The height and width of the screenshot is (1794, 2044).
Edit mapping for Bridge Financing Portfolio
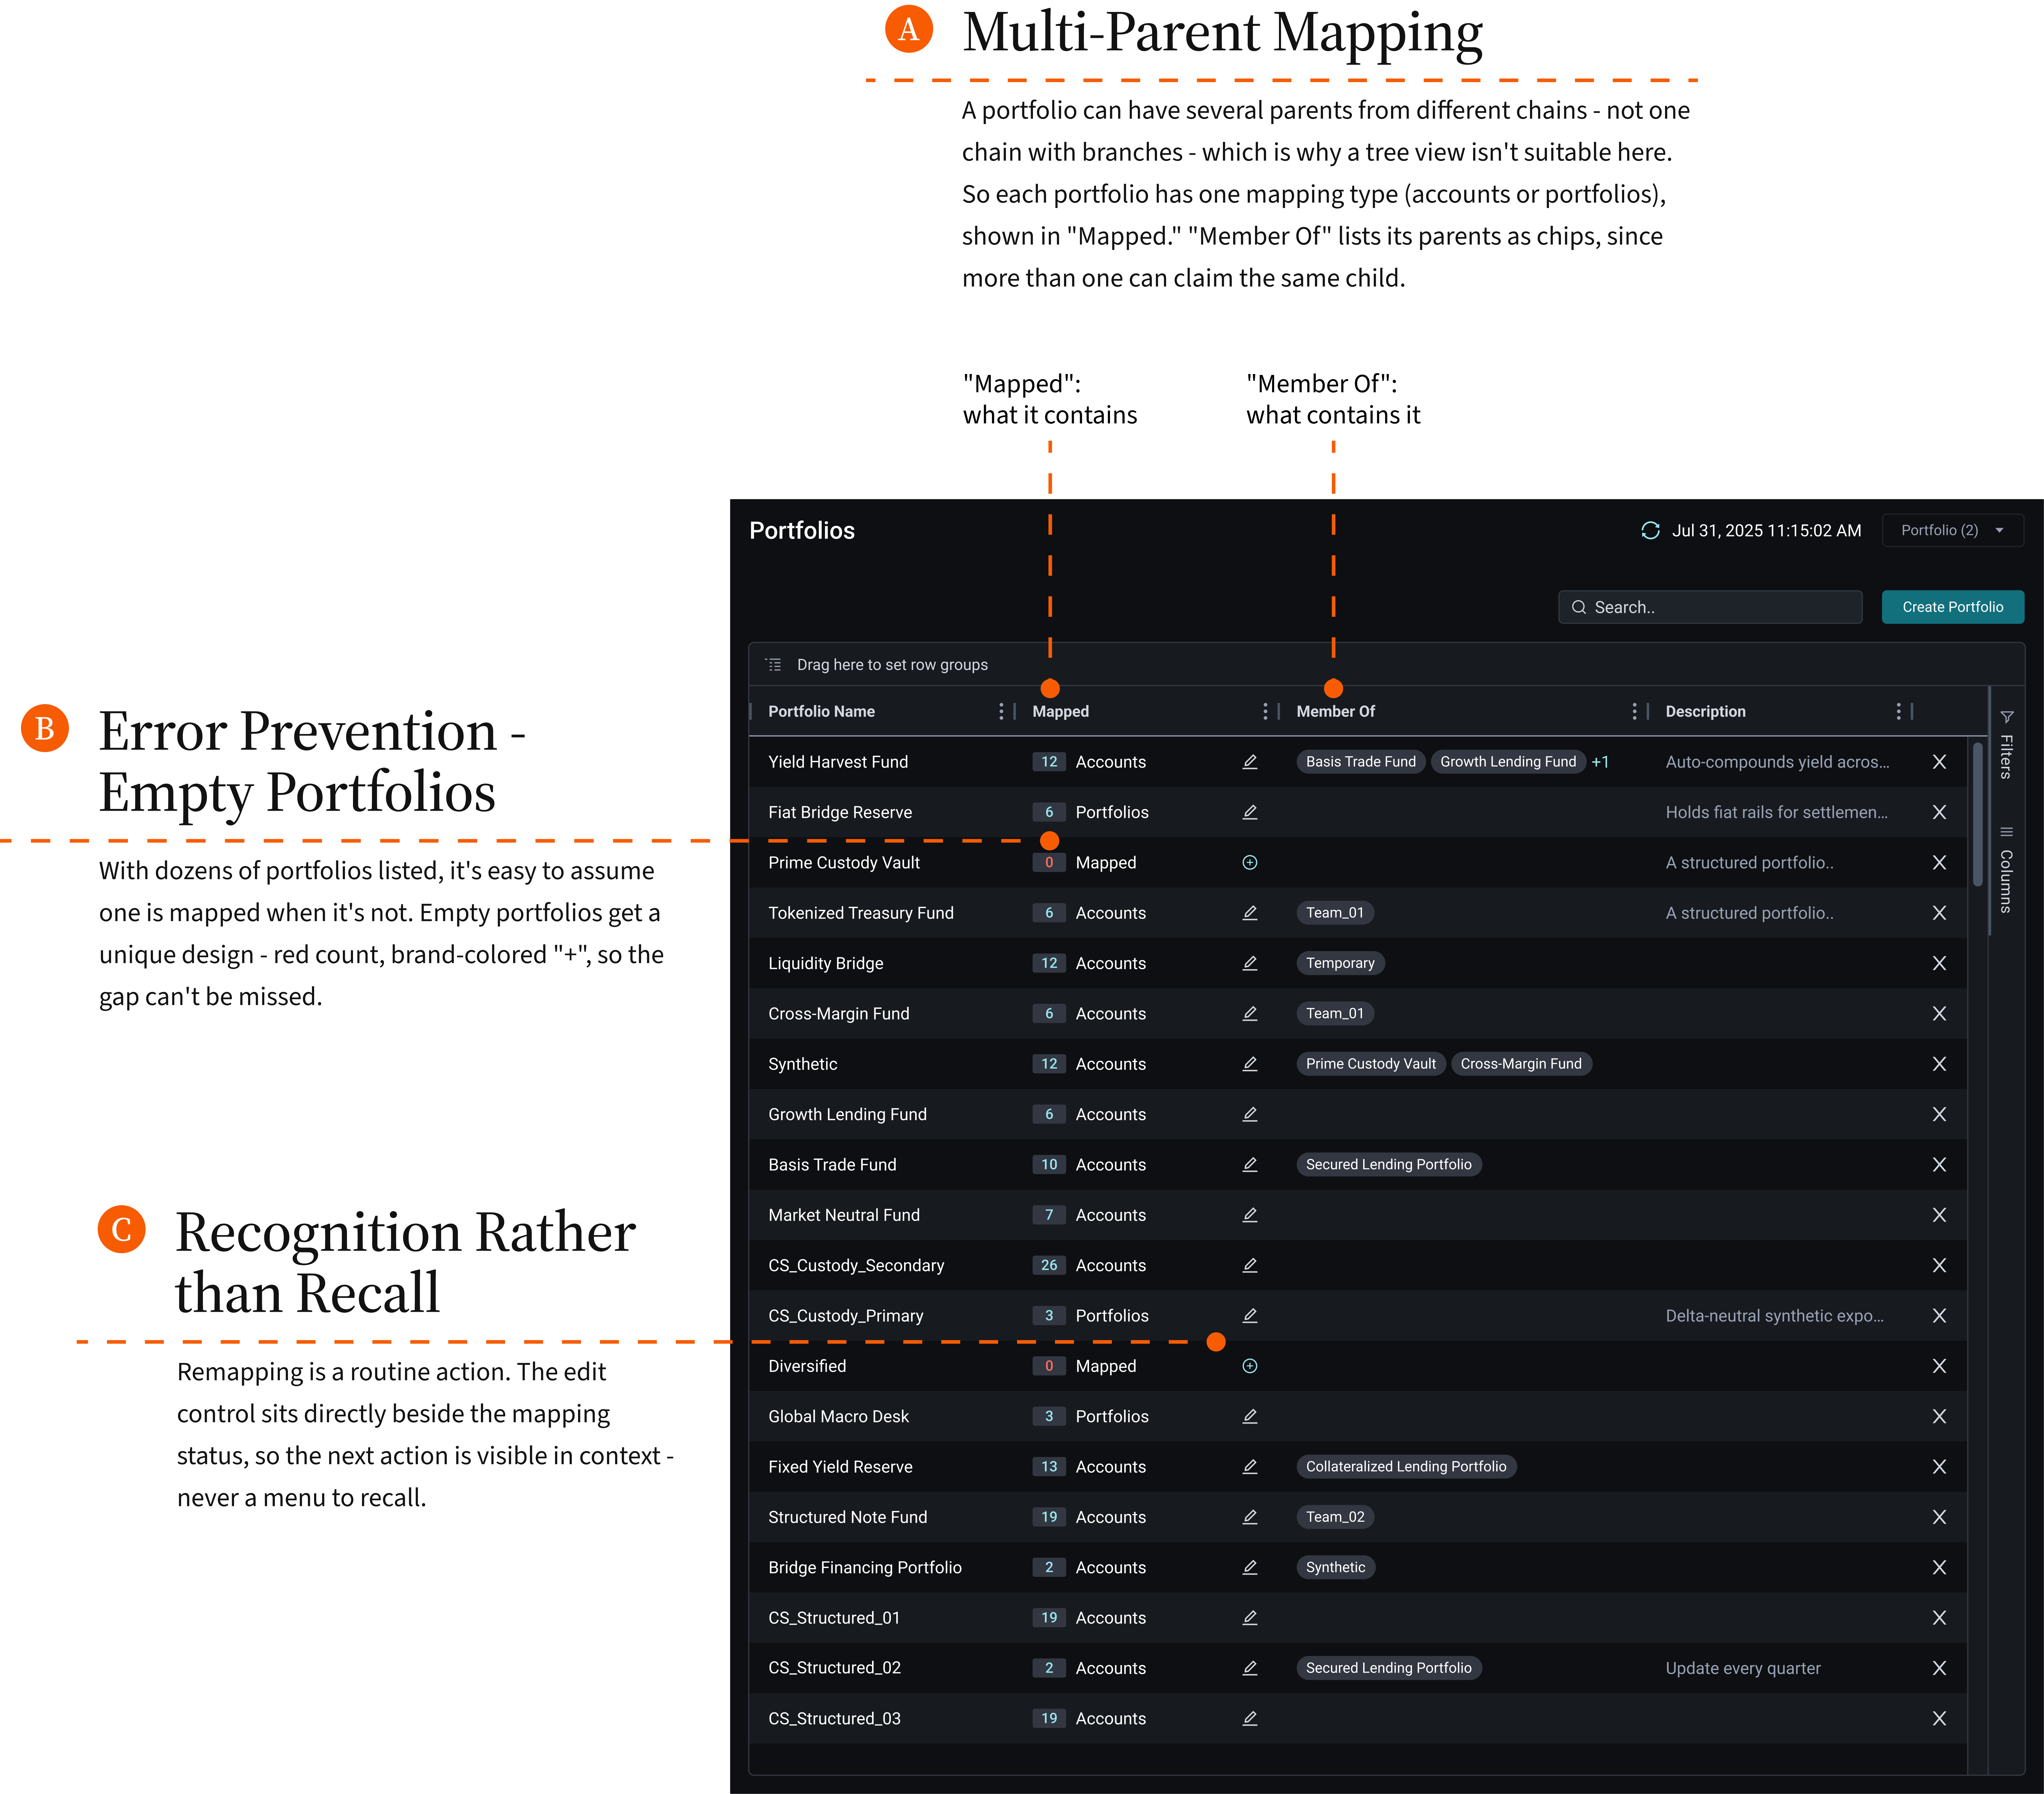click(1250, 1567)
